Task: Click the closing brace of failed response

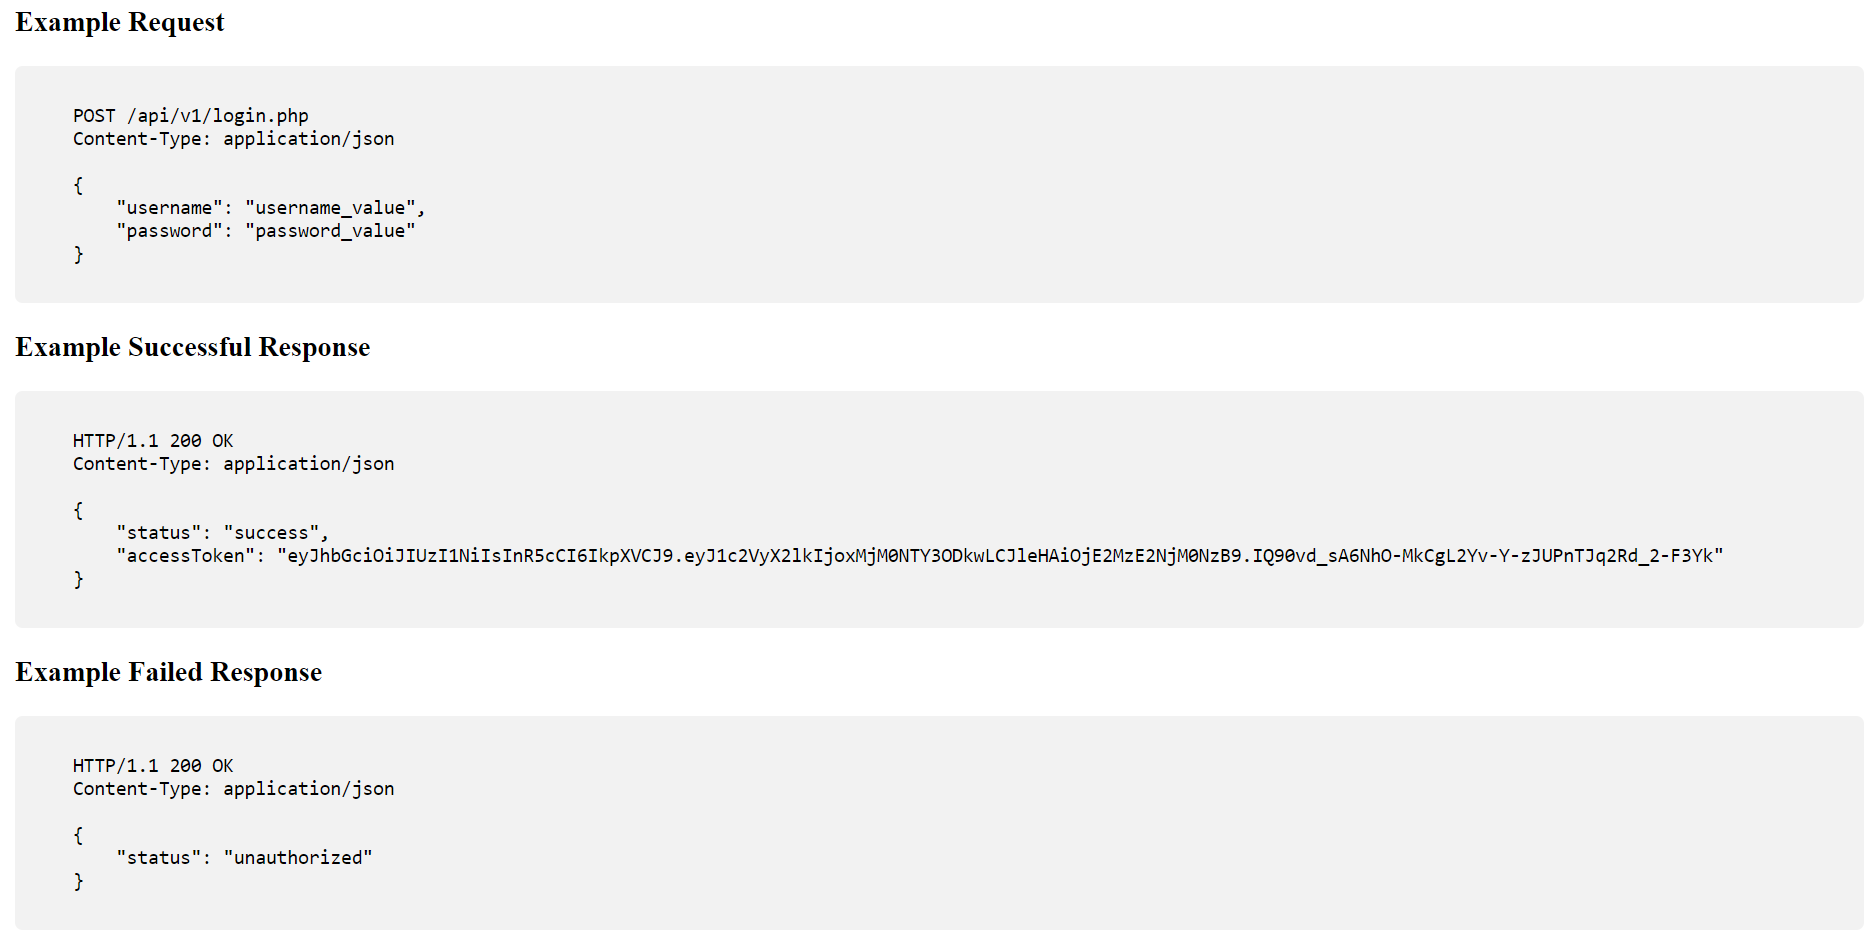Action: 78,881
